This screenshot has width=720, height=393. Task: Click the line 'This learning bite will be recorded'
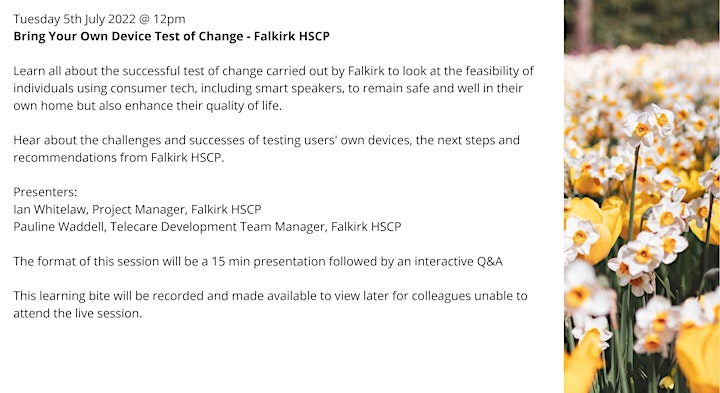[x=270, y=296]
